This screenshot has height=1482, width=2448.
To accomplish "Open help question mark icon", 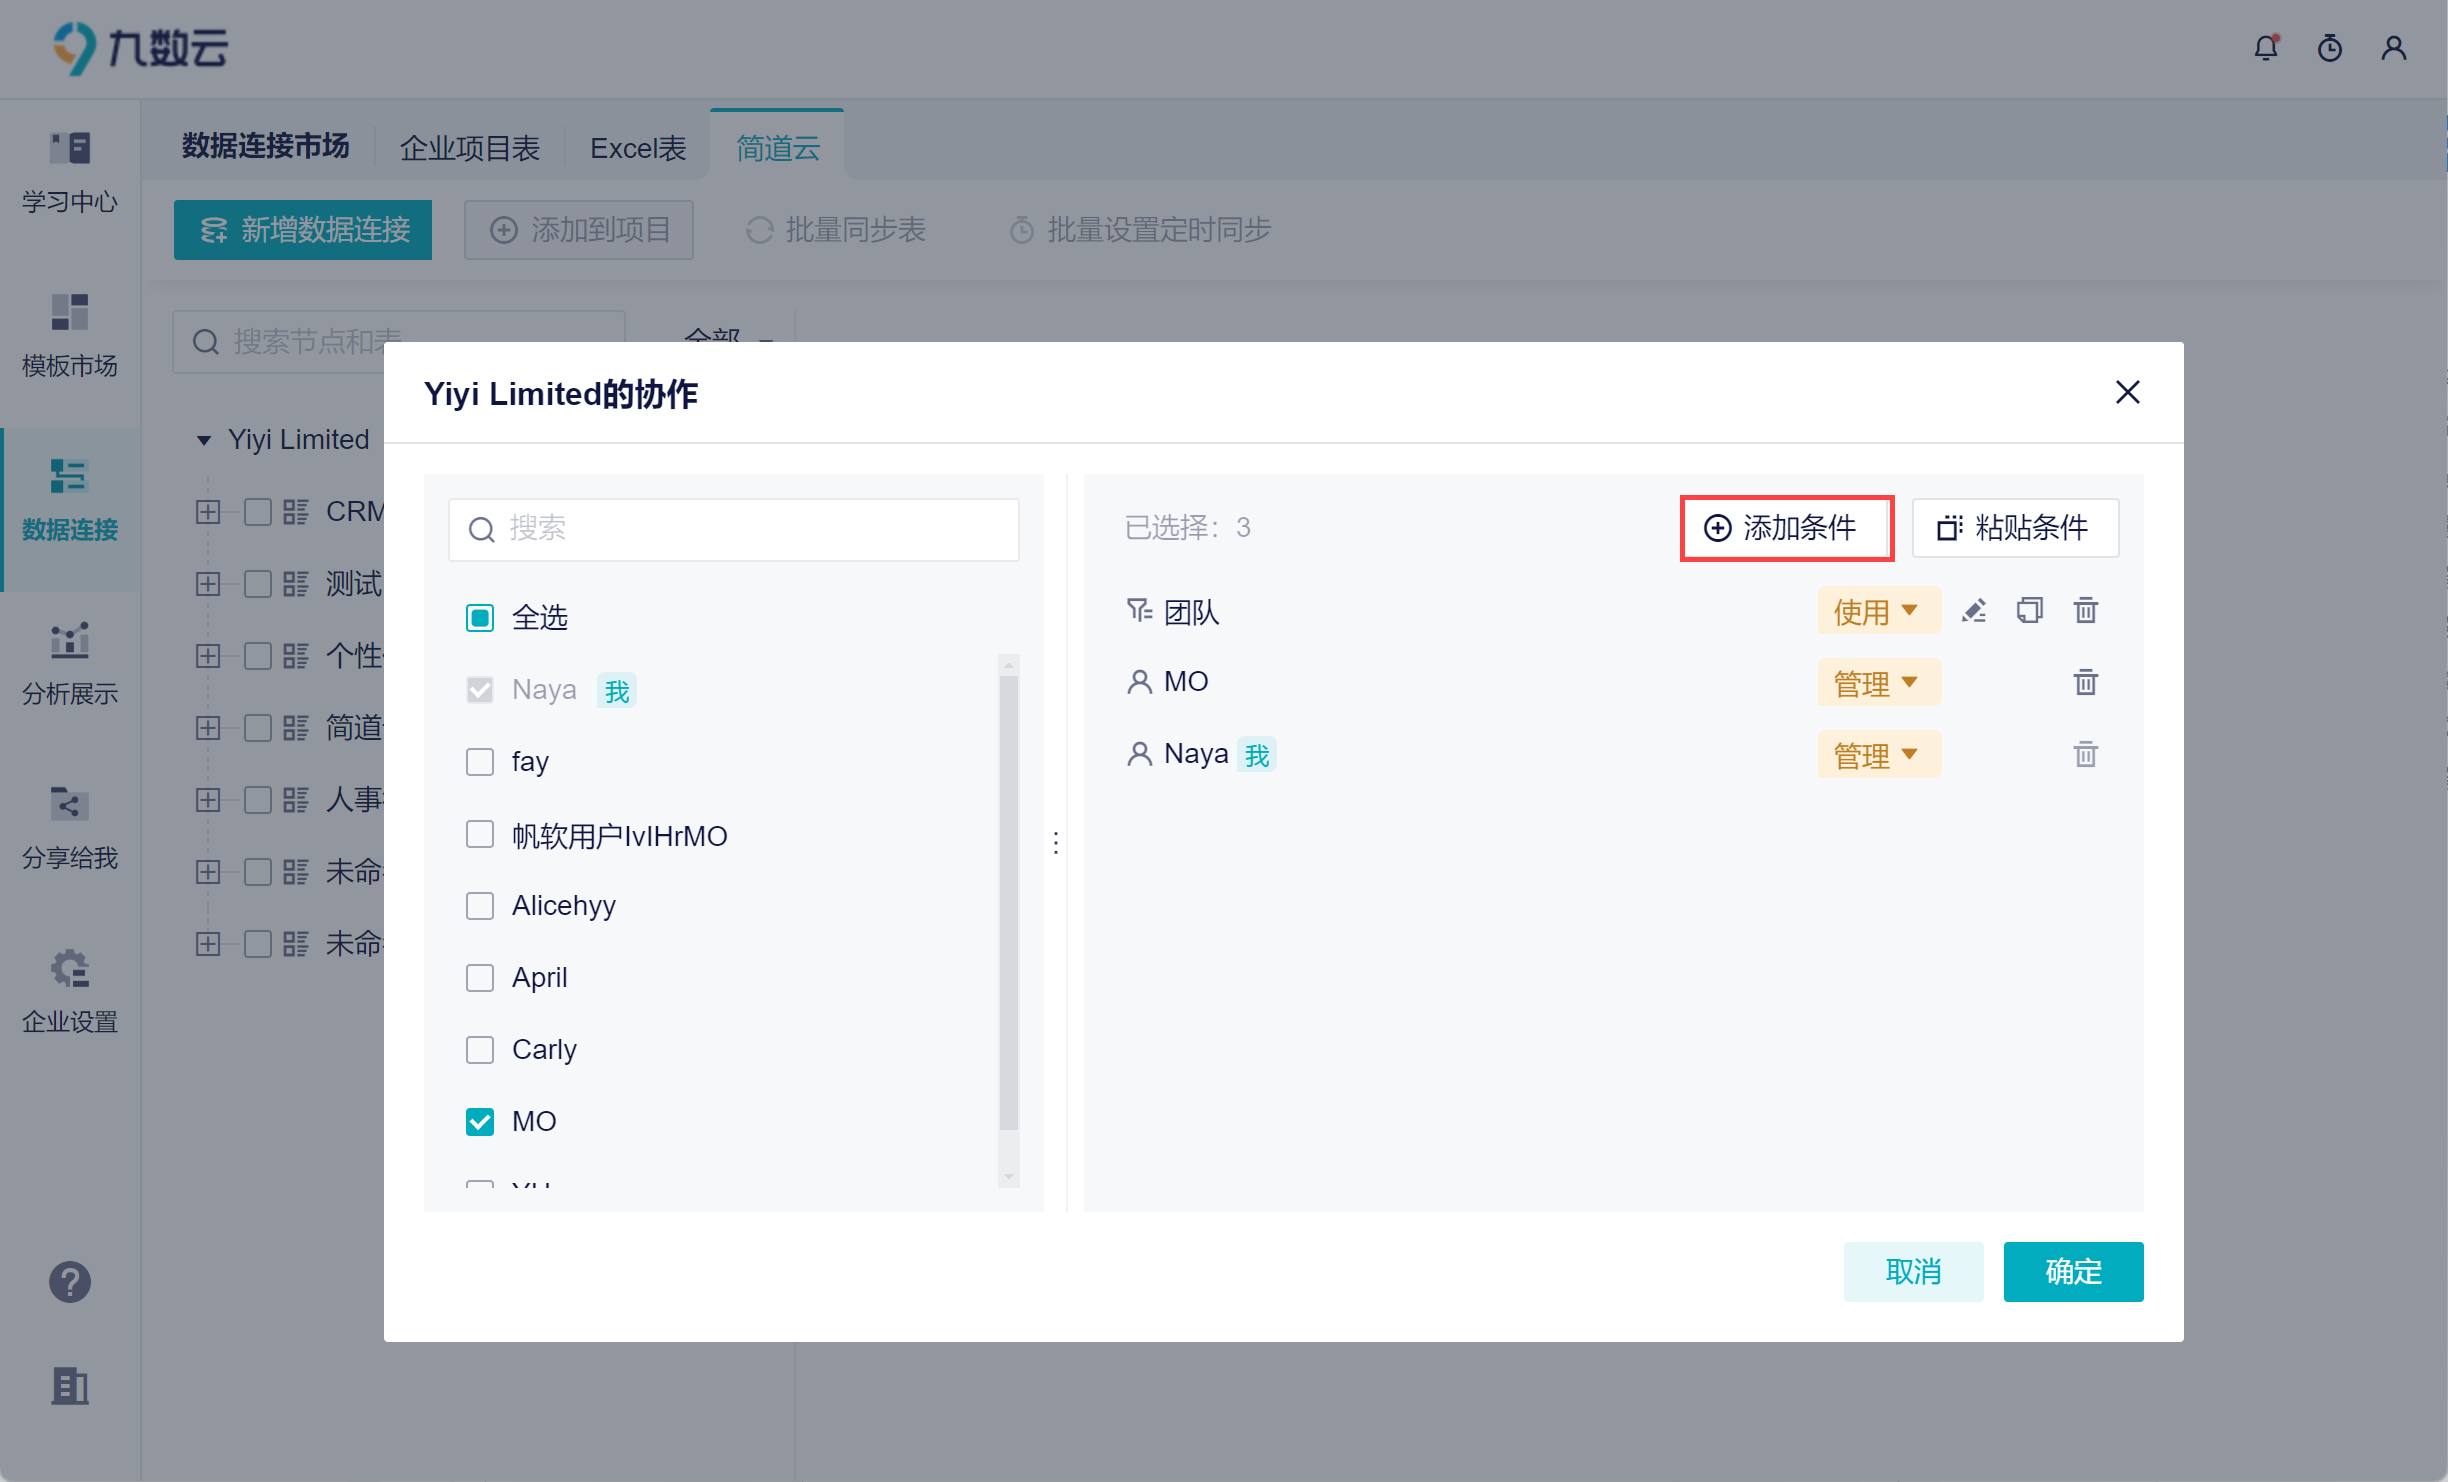I will point(70,1282).
